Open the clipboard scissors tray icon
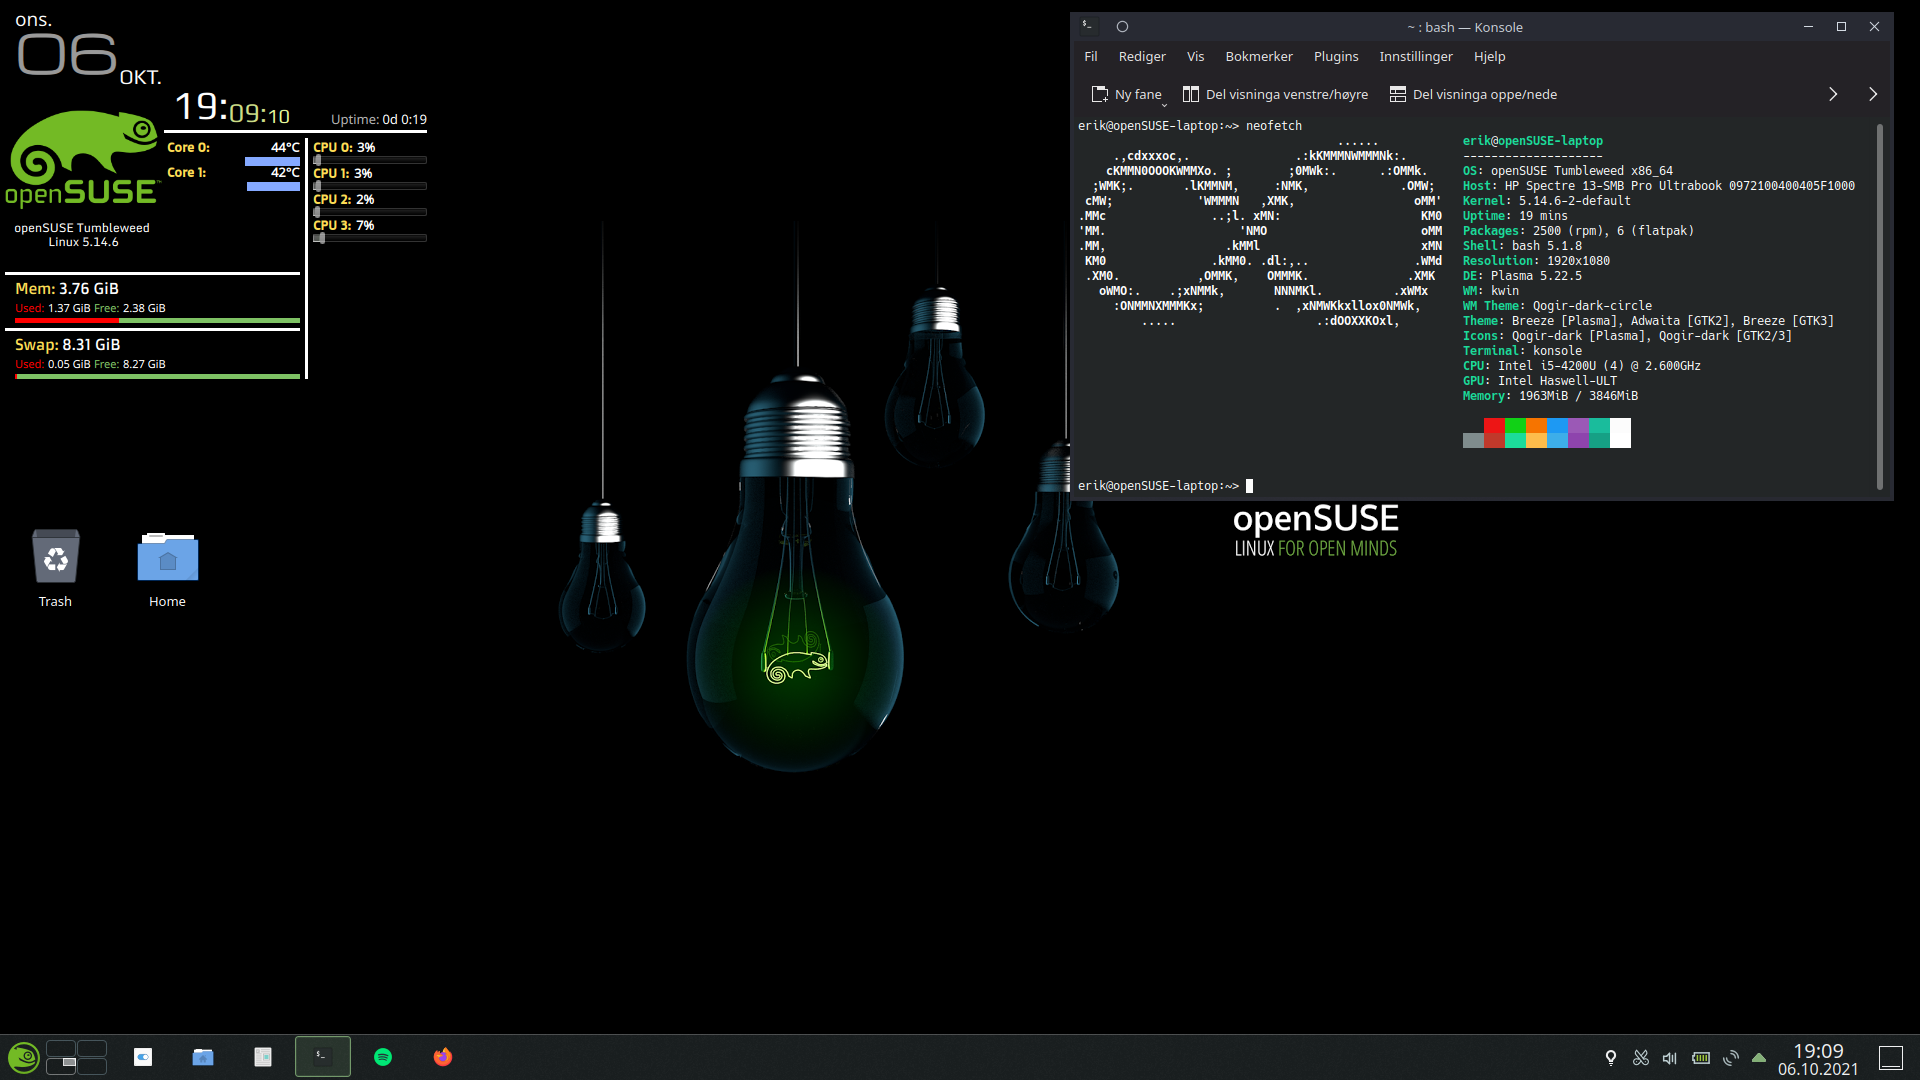Screen dimensions: 1920x1080 coord(1641,1058)
